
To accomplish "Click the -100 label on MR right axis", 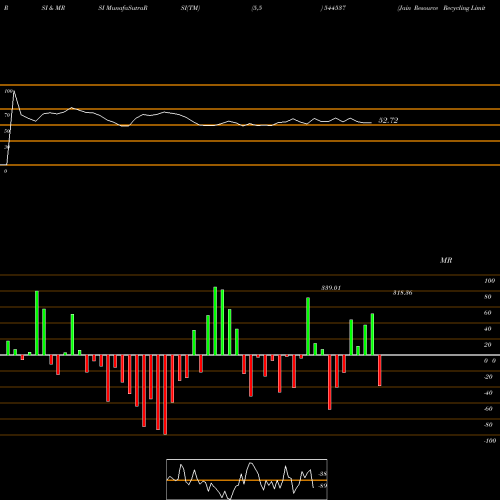I will pos(490,441).
